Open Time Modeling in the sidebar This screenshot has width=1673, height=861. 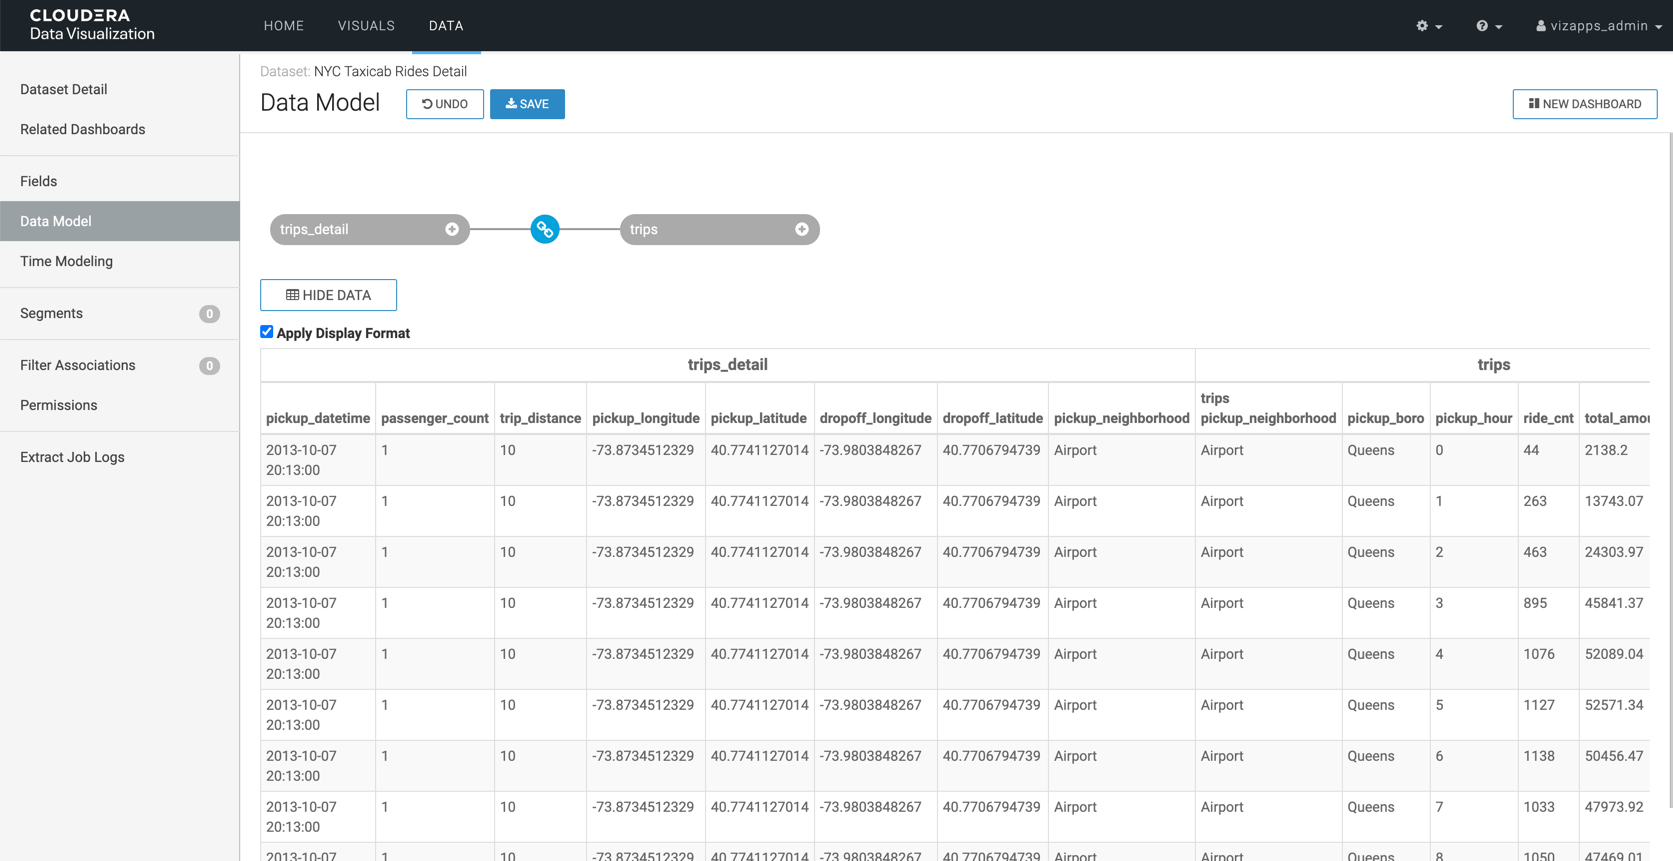(66, 261)
